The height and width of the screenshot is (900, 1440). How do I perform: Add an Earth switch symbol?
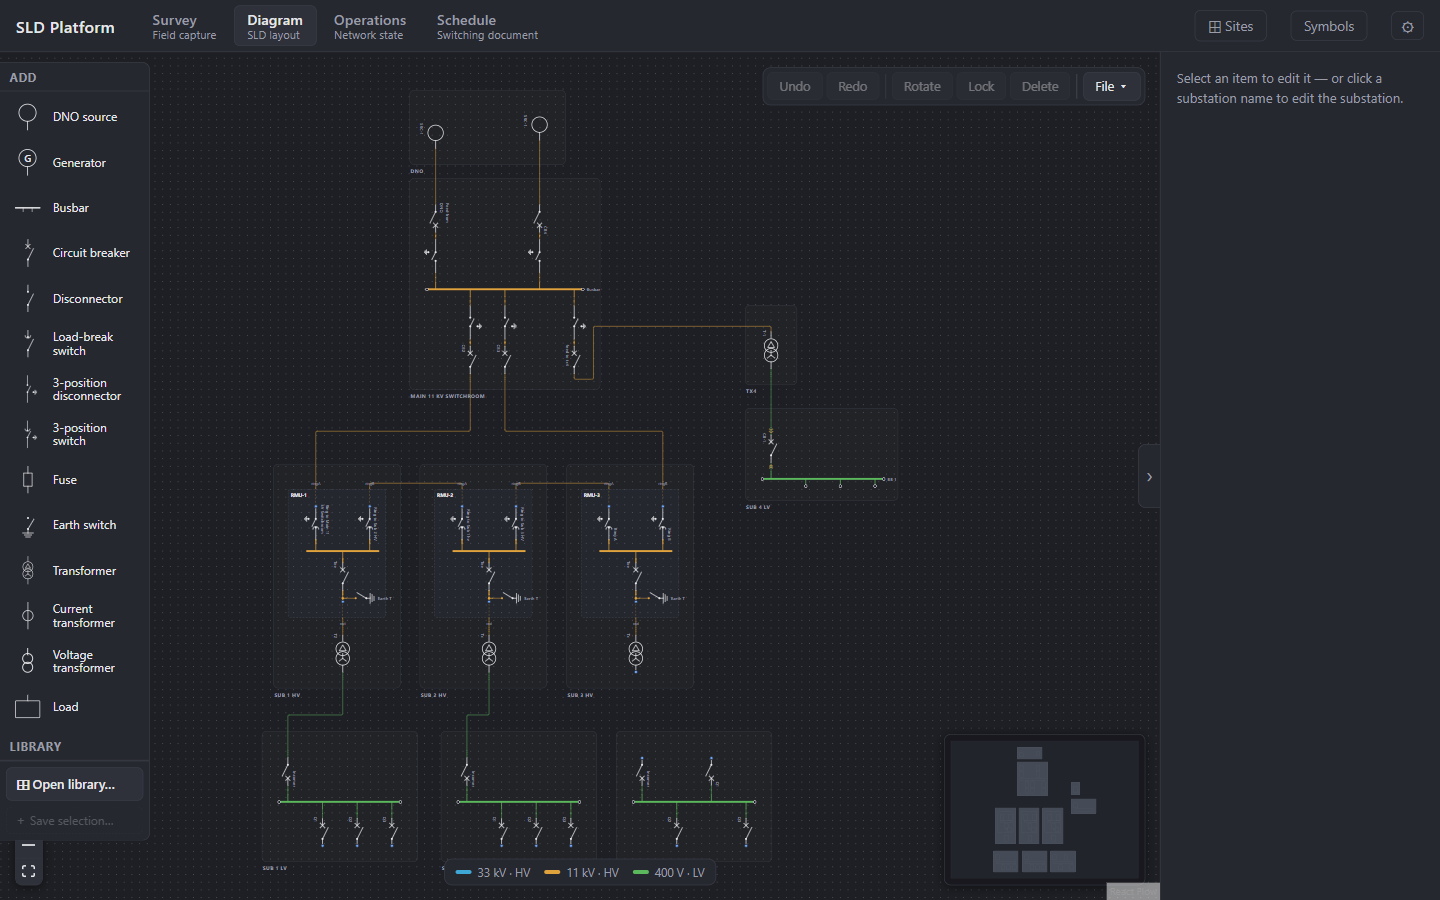click(75, 525)
